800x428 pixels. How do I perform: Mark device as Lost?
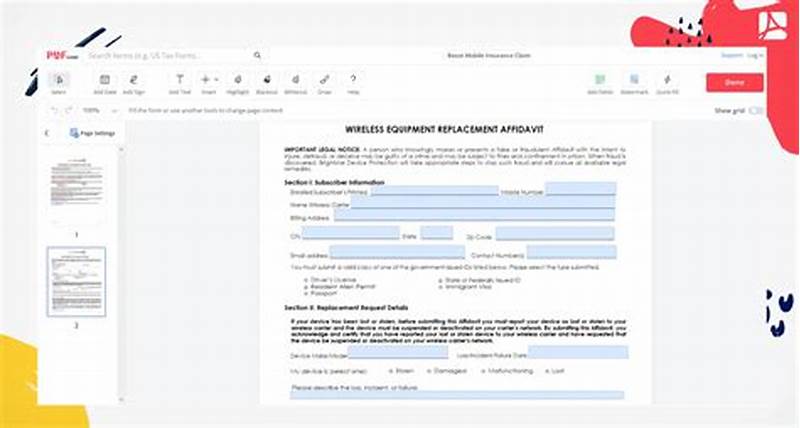click(555, 371)
